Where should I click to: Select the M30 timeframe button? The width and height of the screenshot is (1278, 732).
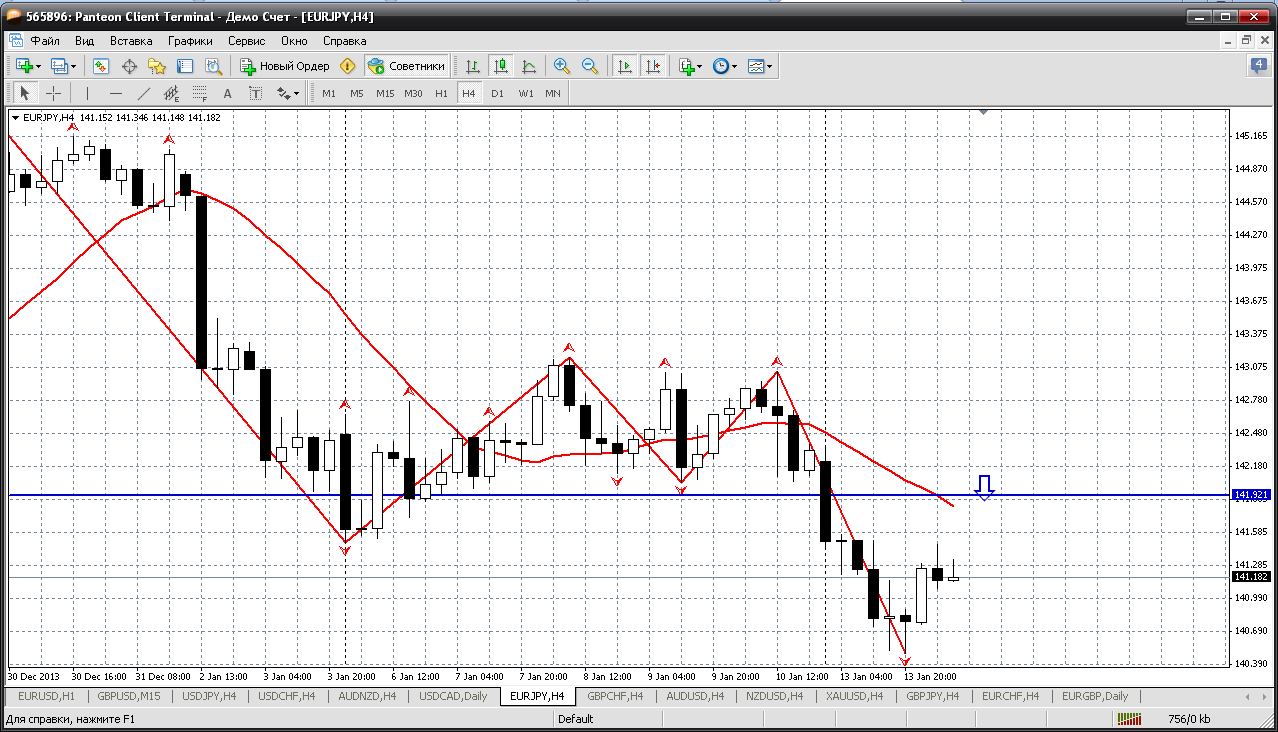tap(413, 93)
